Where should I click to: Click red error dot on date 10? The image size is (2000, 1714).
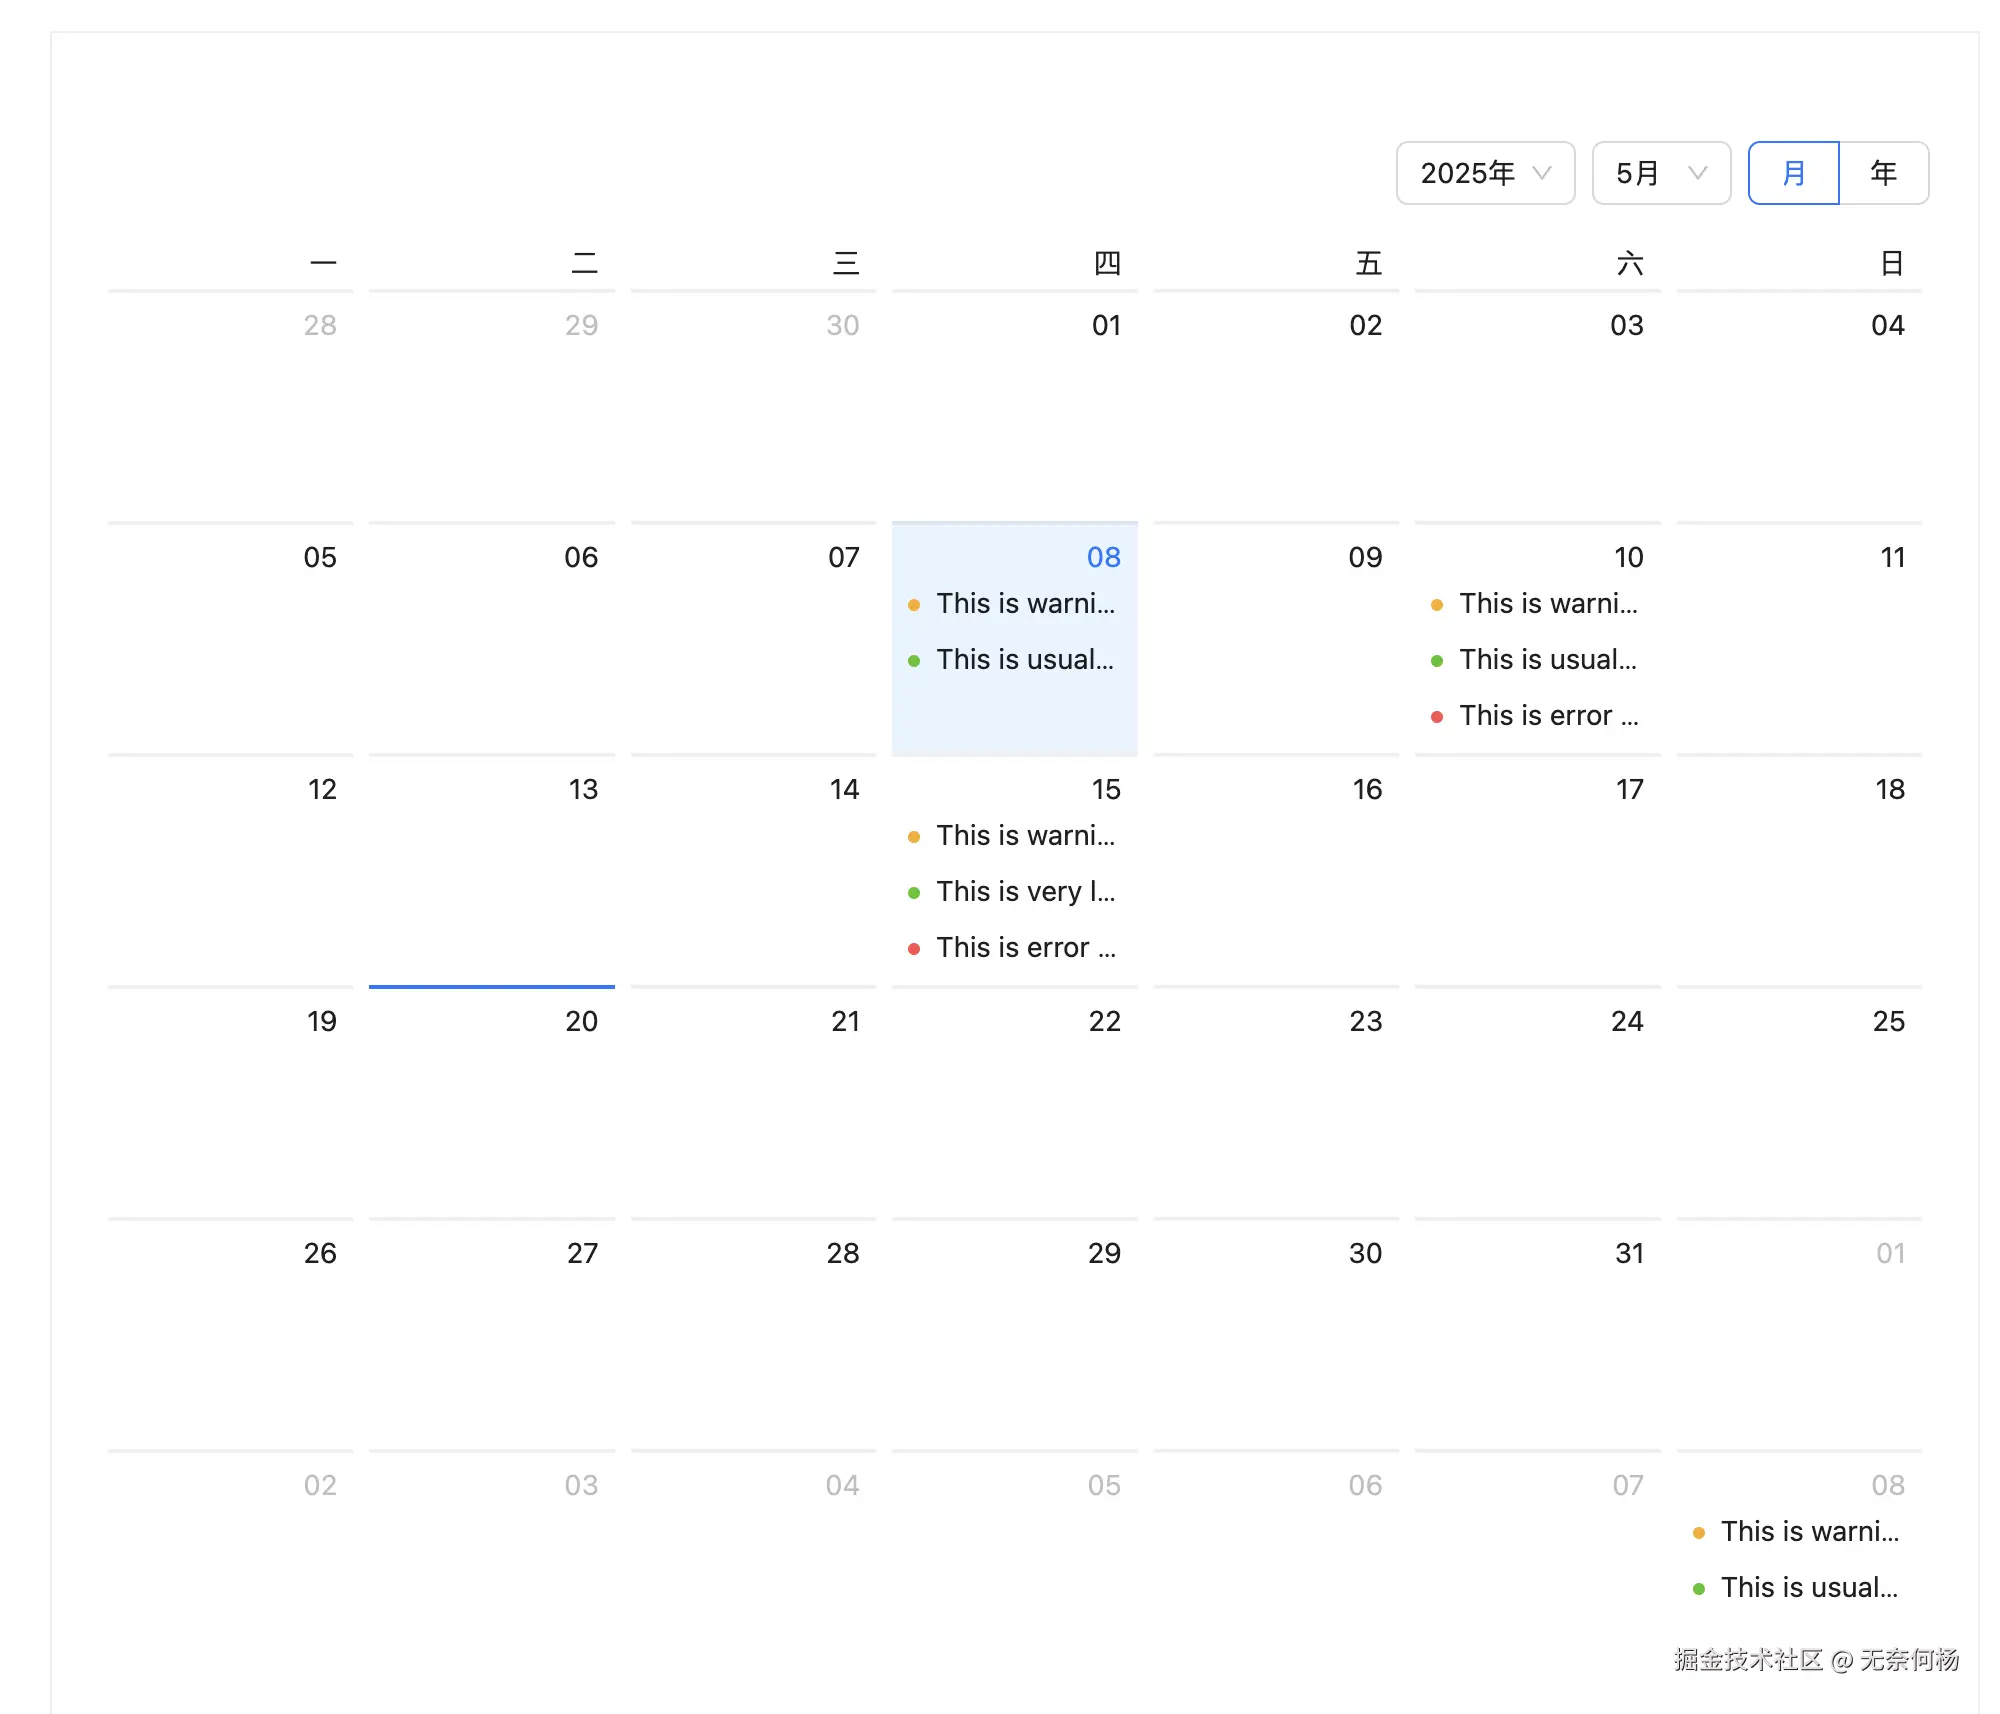[x=1437, y=717]
